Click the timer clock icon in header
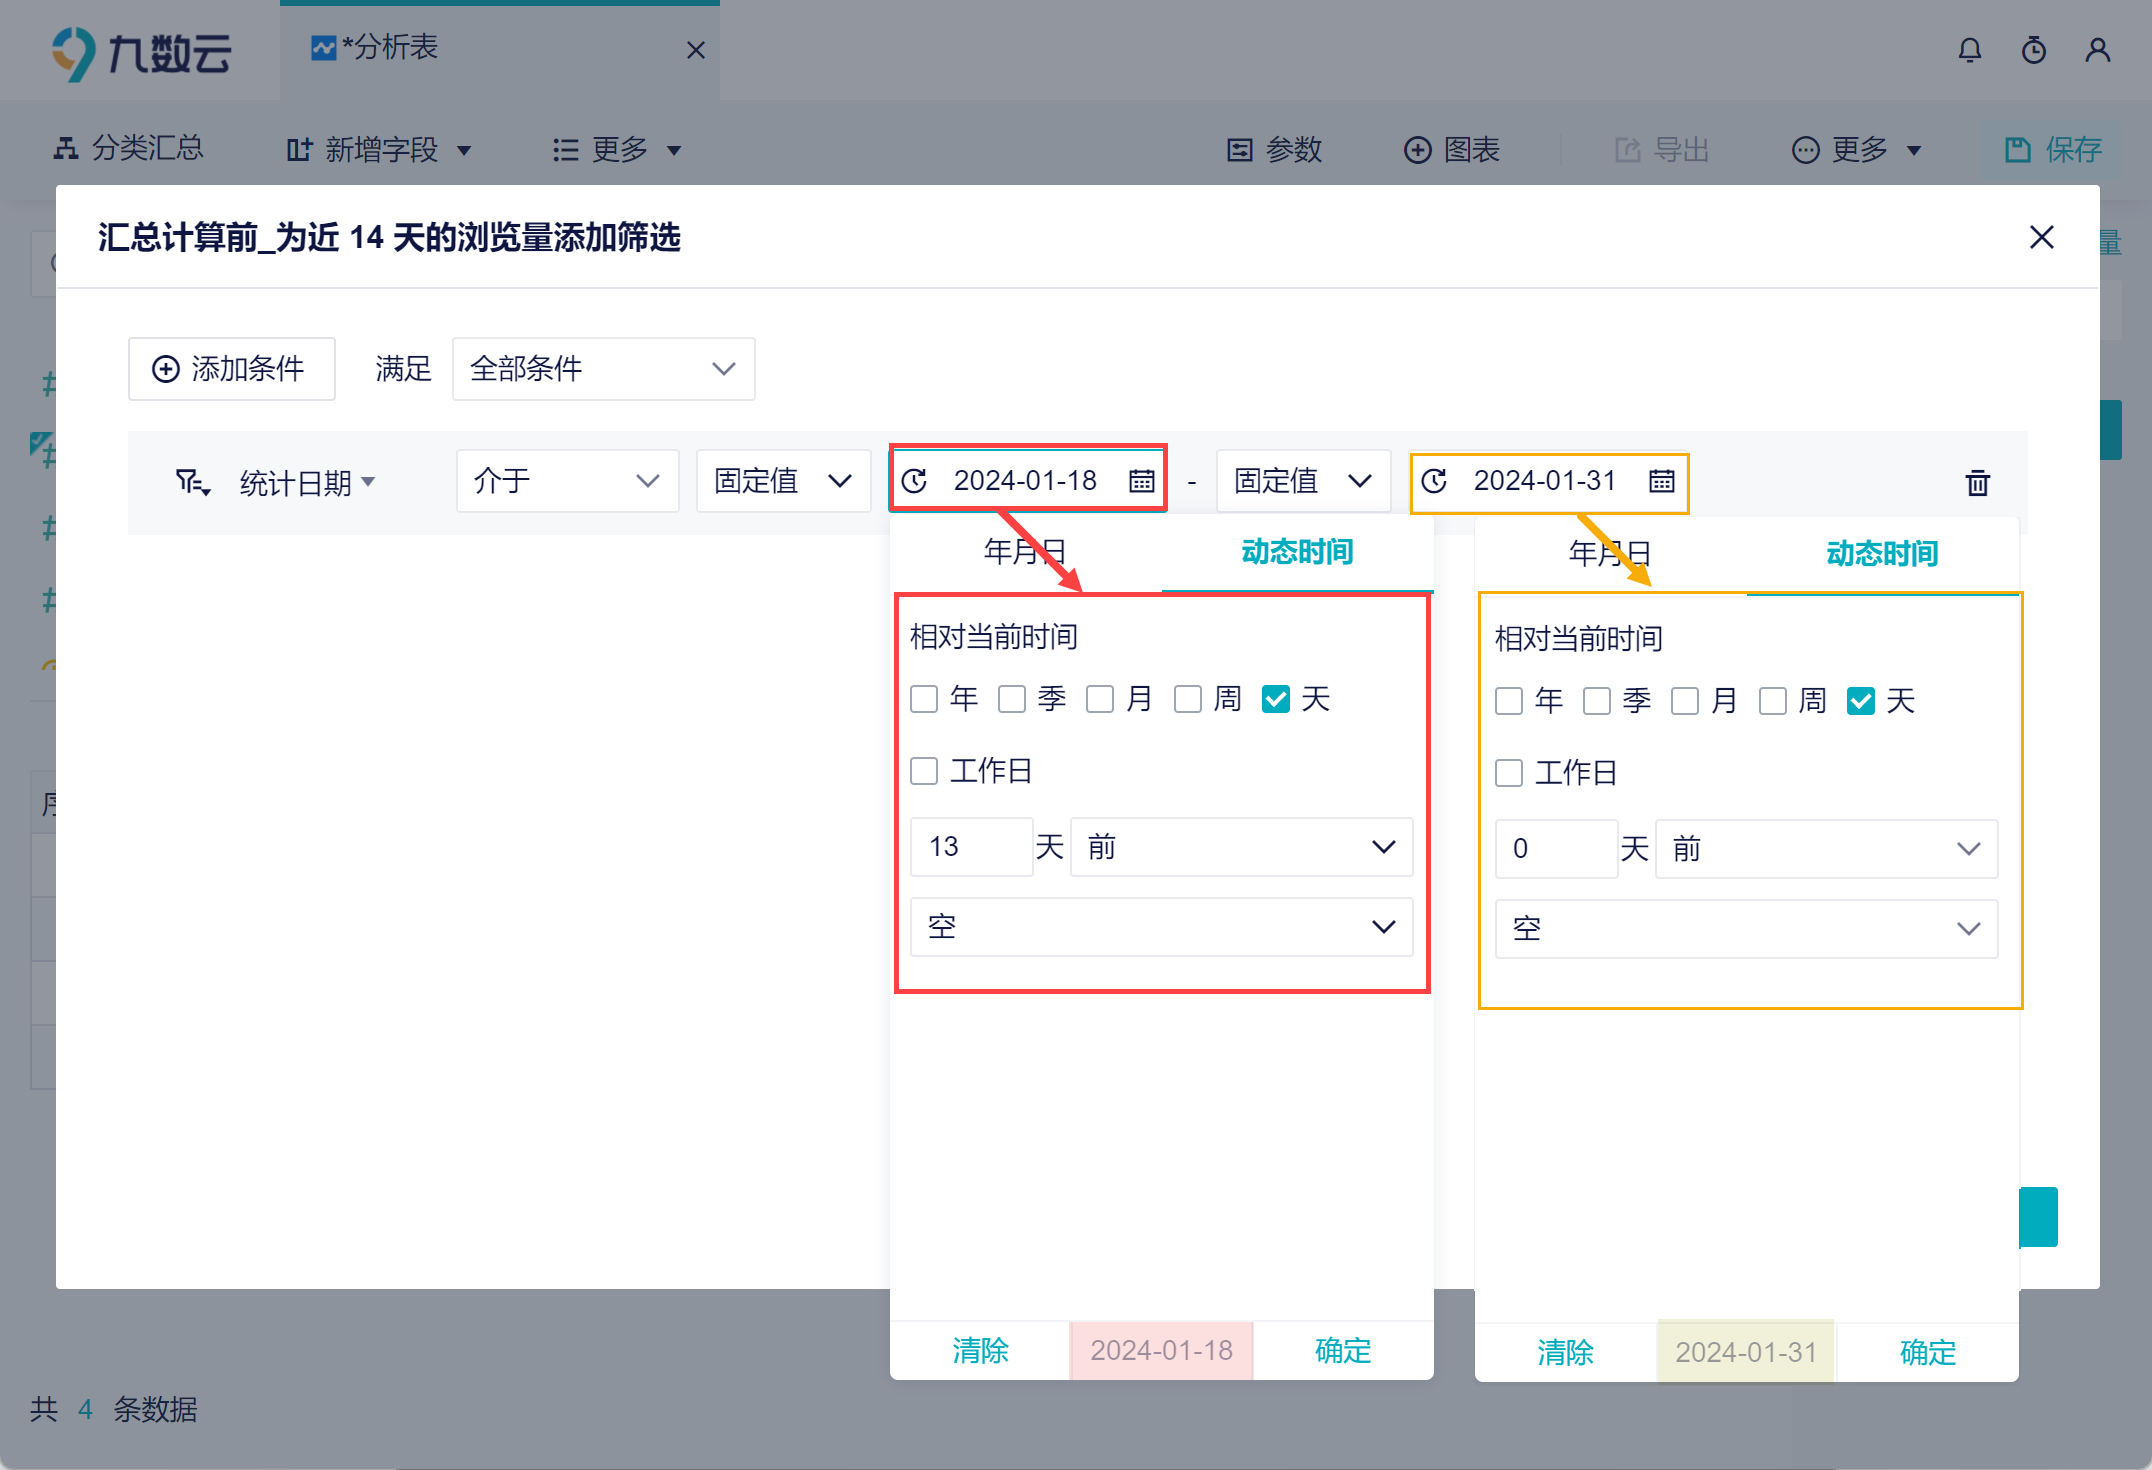Image resolution: width=2152 pixels, height=1470 pixels. coord(2033,50)
